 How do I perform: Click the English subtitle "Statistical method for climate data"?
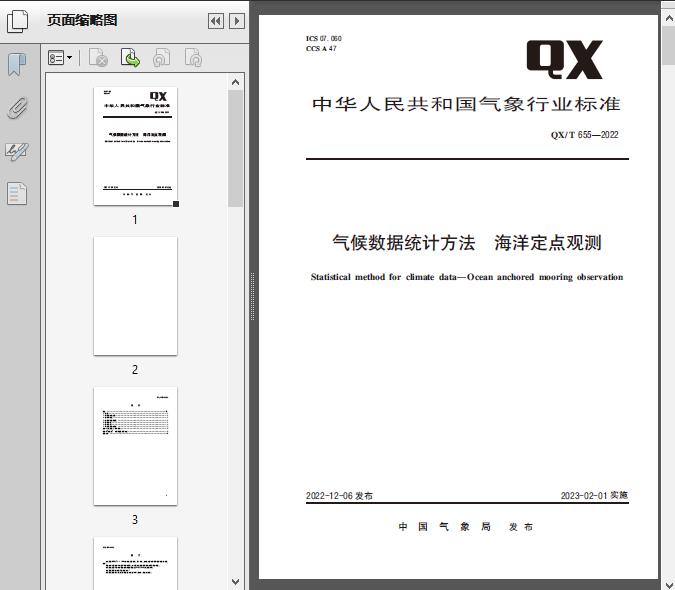pyautogui.click(x=384, y=277)
